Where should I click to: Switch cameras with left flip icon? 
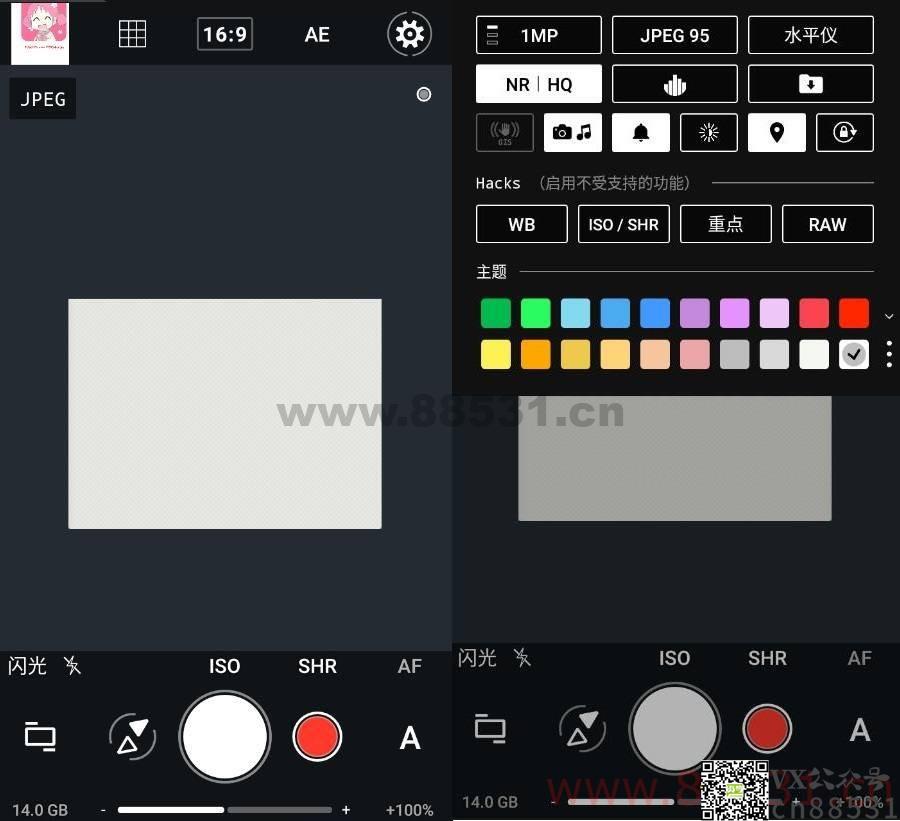(132, 737)
